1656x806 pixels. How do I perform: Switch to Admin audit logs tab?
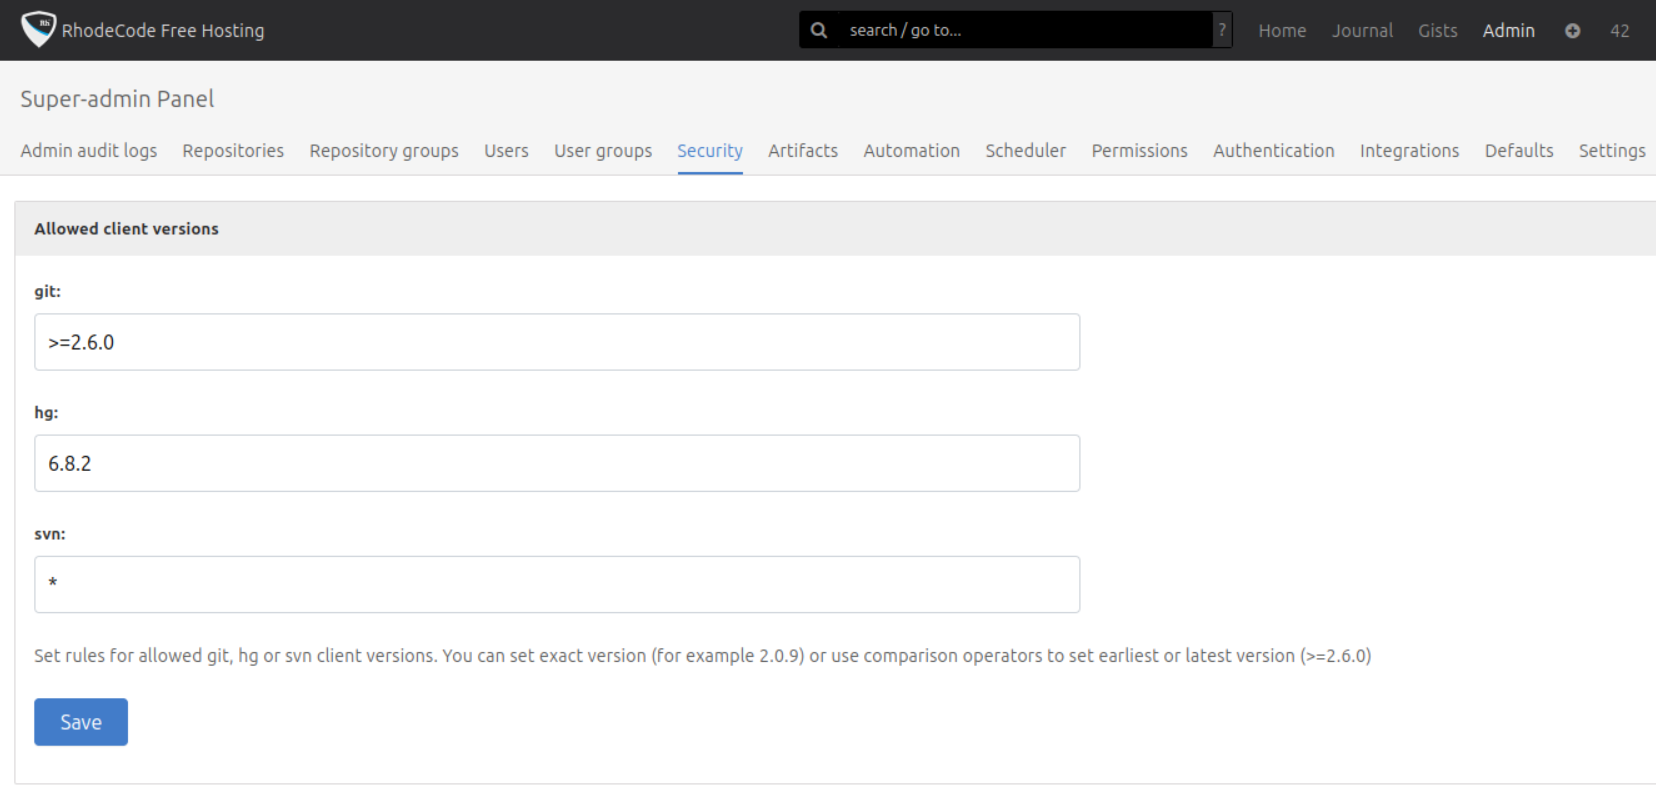point(89,151)
